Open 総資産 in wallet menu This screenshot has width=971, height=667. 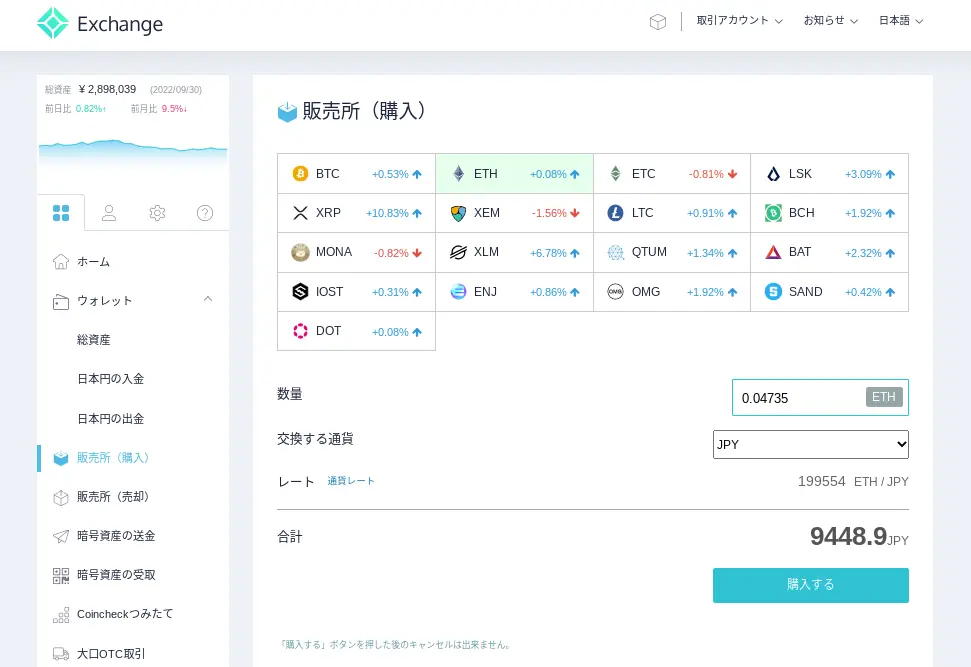point(94,340)
